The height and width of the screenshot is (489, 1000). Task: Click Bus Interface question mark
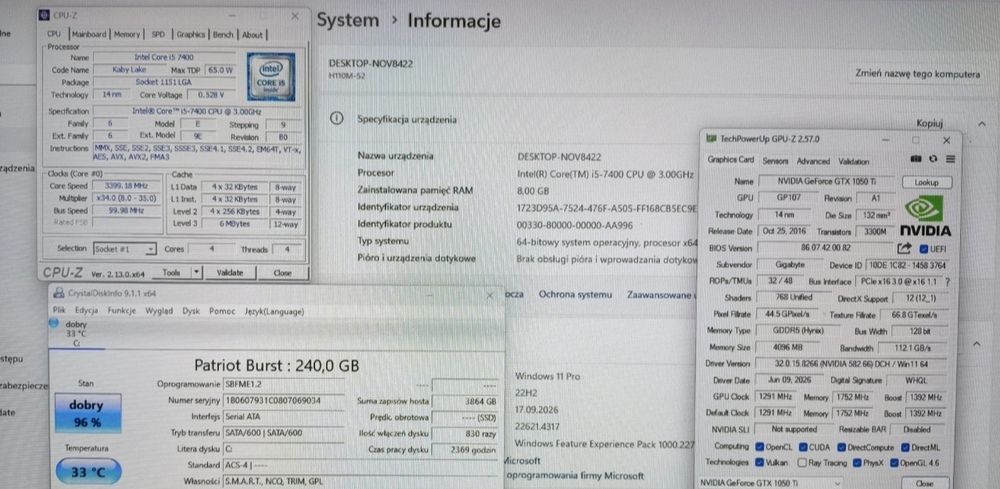(947, 282)
